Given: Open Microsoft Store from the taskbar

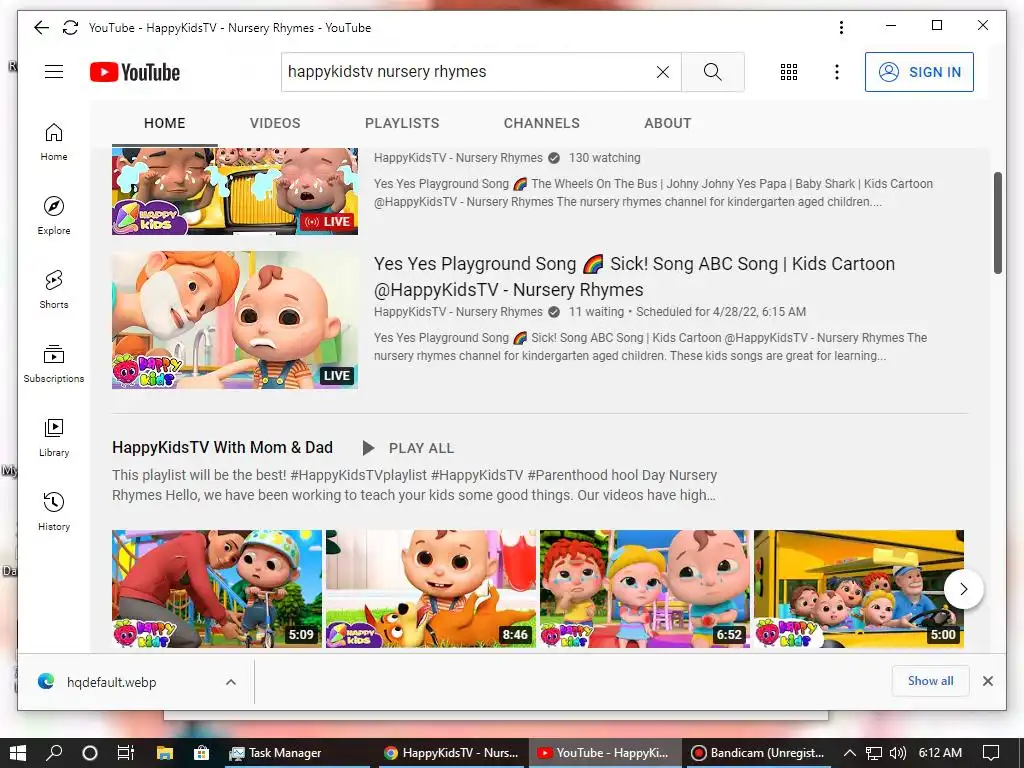Looking at the screenshot, I should (201, 753).
